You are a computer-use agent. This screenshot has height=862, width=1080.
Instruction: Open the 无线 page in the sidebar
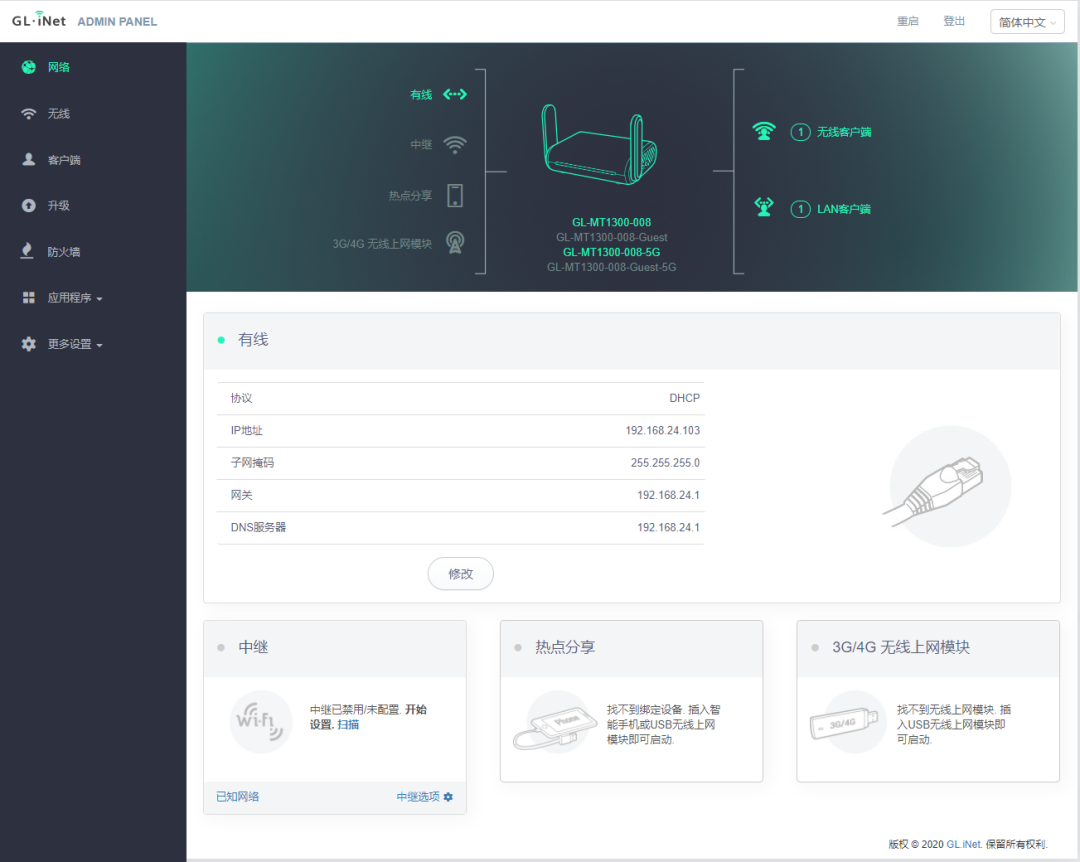click(x=59, y=114)
